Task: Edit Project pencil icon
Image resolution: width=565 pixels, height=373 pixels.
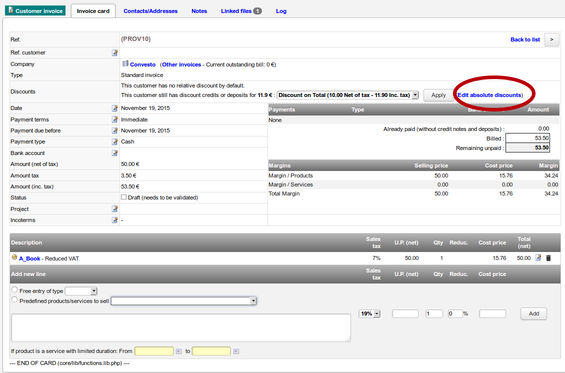Action: click(115, 209)
